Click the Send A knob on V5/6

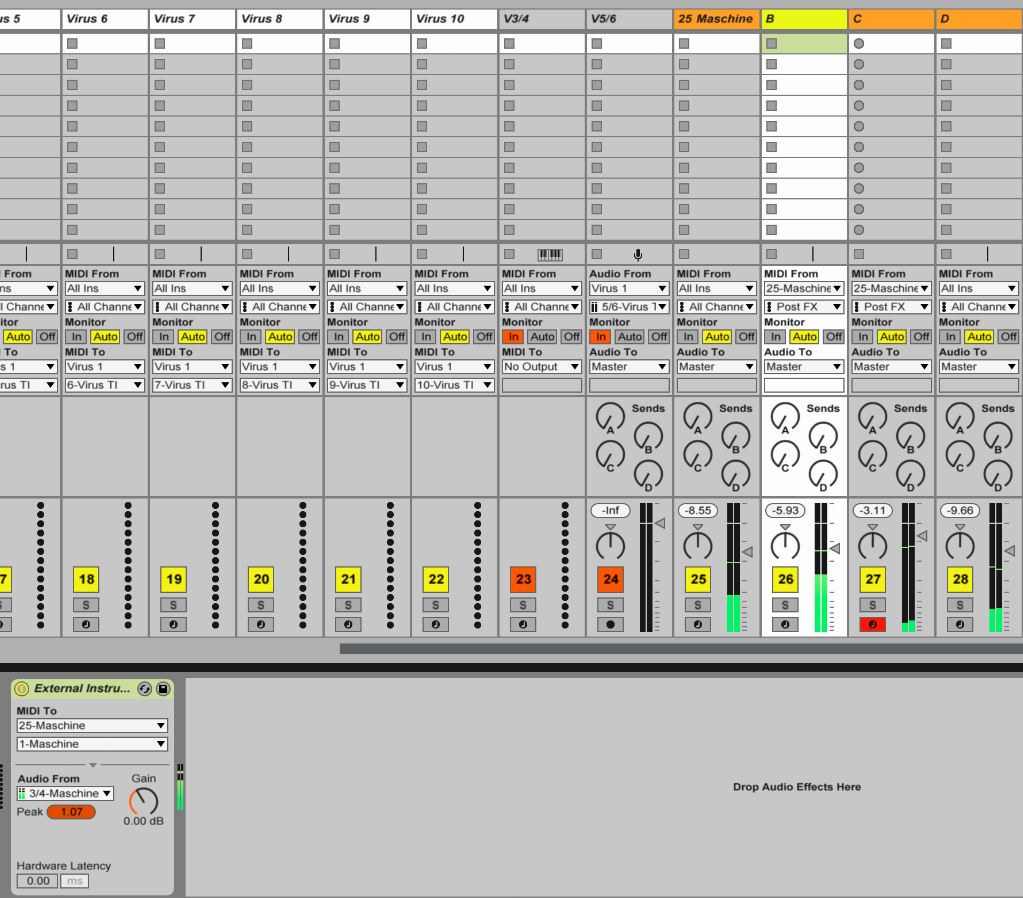coord(610,417)
